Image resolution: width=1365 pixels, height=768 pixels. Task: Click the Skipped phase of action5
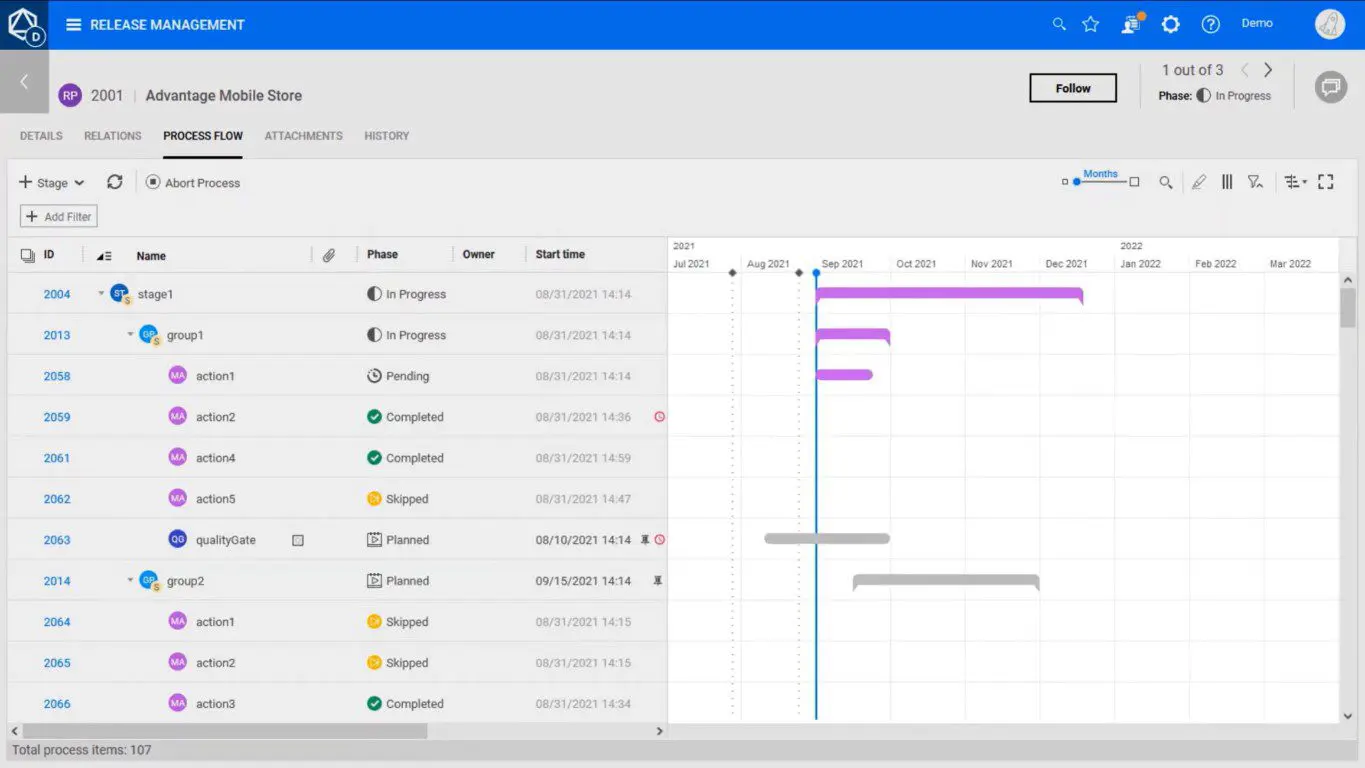pos(397,499)
